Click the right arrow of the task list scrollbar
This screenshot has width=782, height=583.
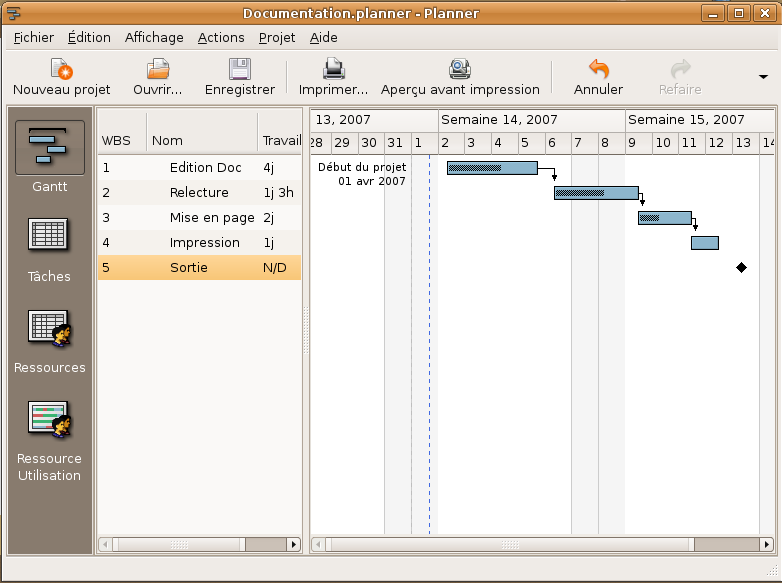tap(294, 545)
